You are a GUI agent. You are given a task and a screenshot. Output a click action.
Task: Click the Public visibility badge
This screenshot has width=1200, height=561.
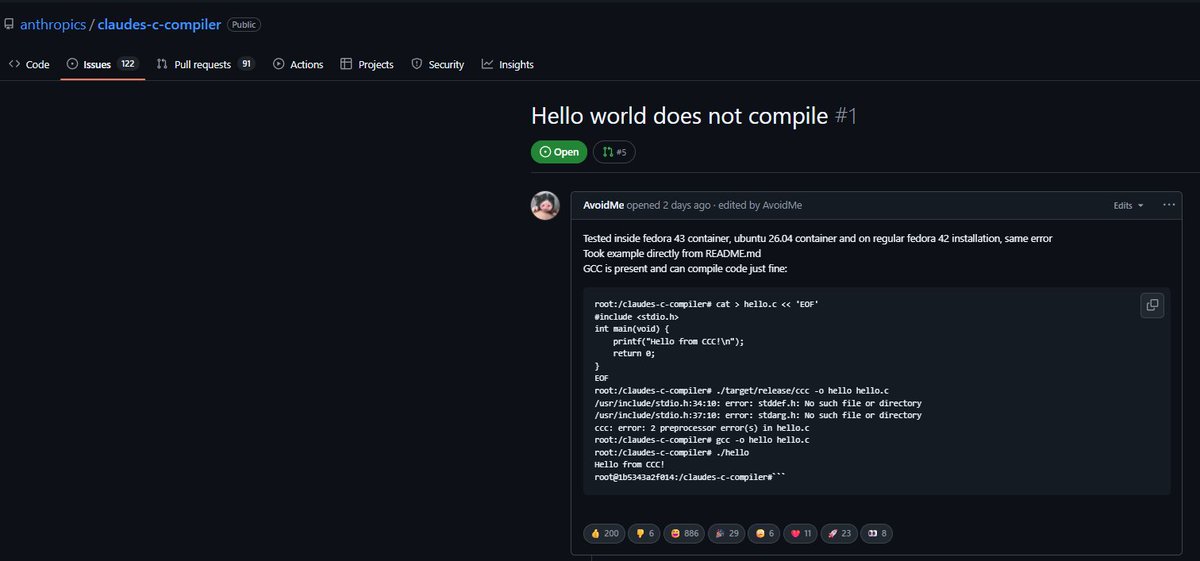point(245,24)
